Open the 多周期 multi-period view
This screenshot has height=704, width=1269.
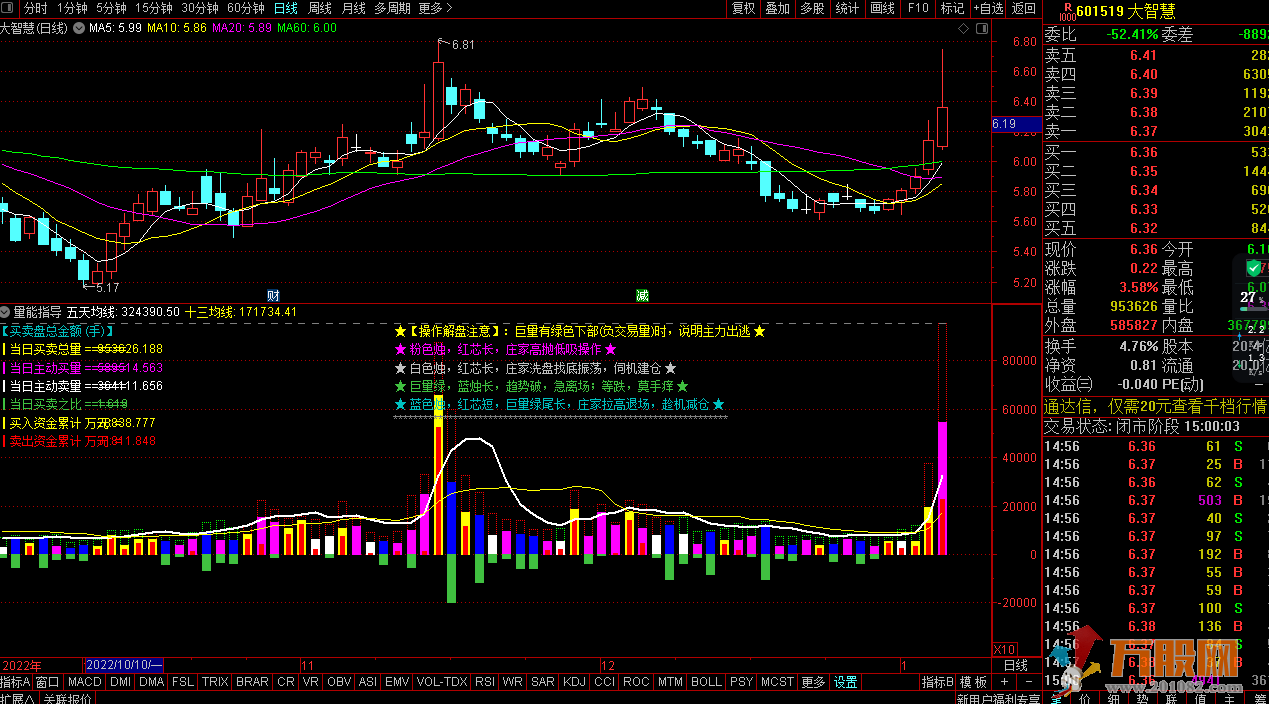393,8
